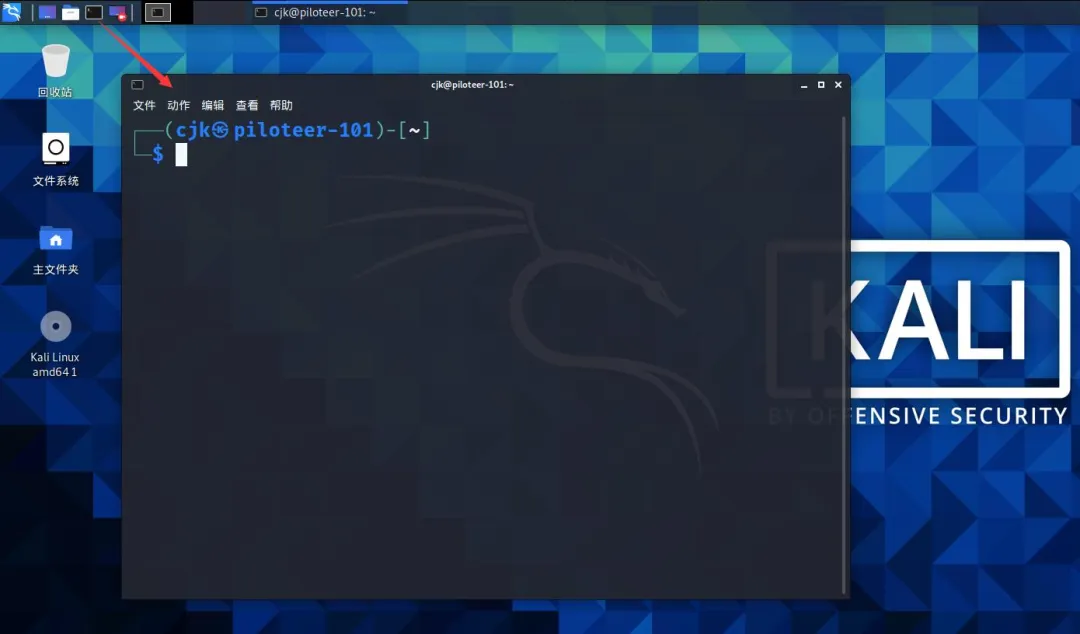
Task: Select the workspace switcher box
Action: [x=158, y=12]
